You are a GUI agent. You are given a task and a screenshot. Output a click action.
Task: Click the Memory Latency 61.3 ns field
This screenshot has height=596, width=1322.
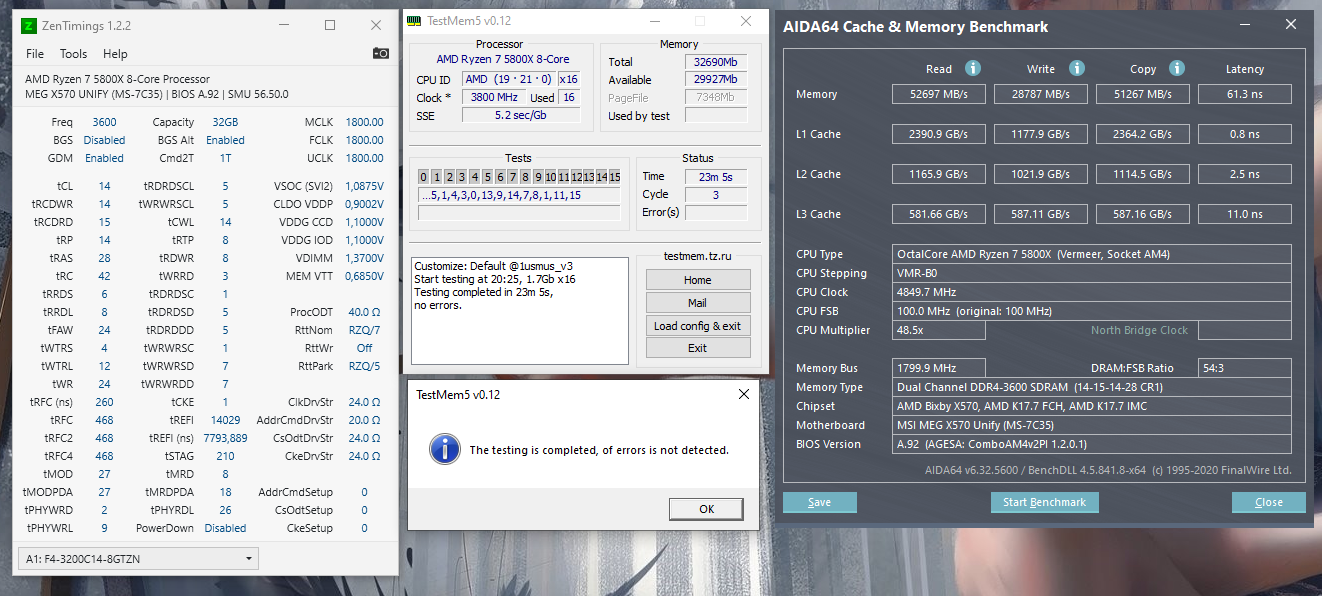coord(1245,94)
